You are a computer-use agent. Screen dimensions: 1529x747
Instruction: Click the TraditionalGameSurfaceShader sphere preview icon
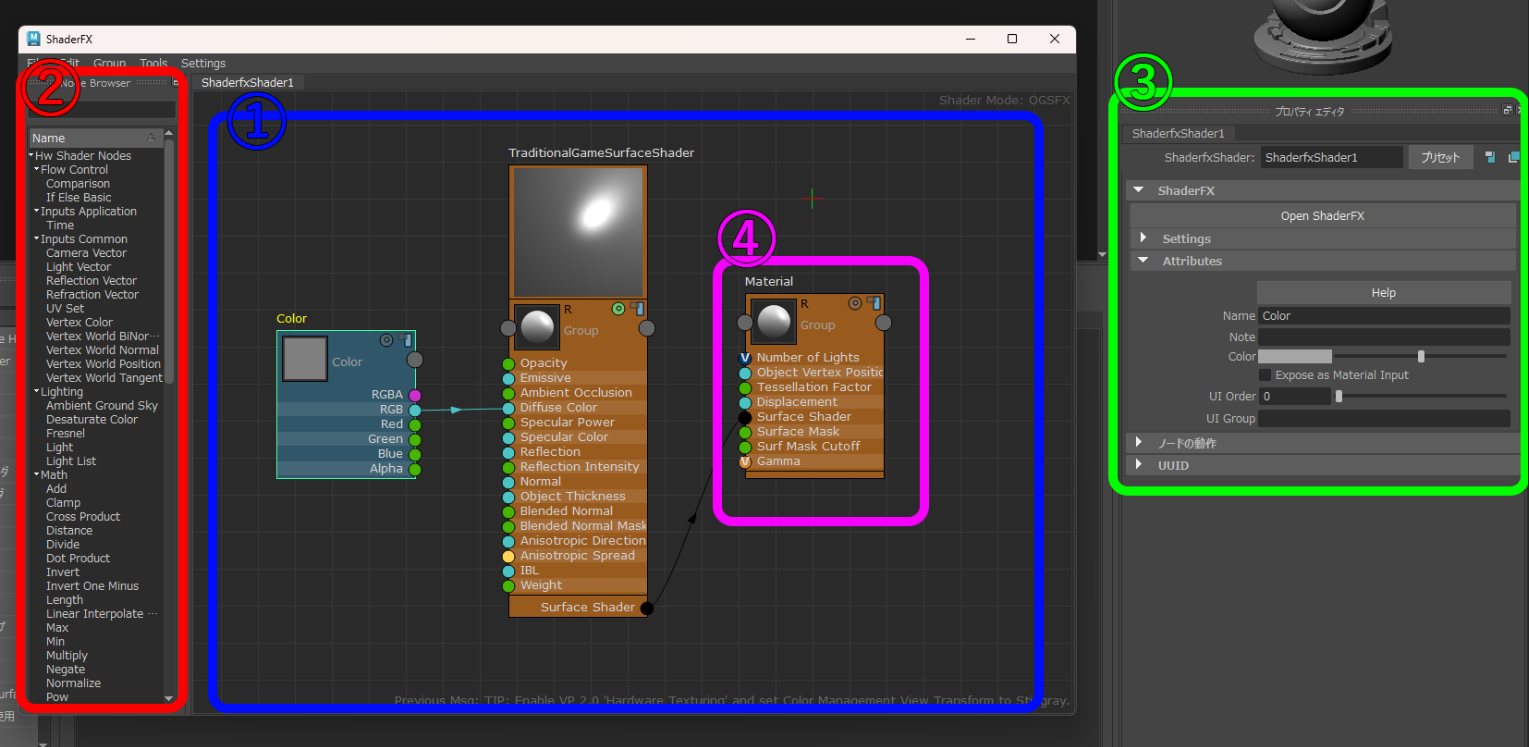(x=537, y=327)
